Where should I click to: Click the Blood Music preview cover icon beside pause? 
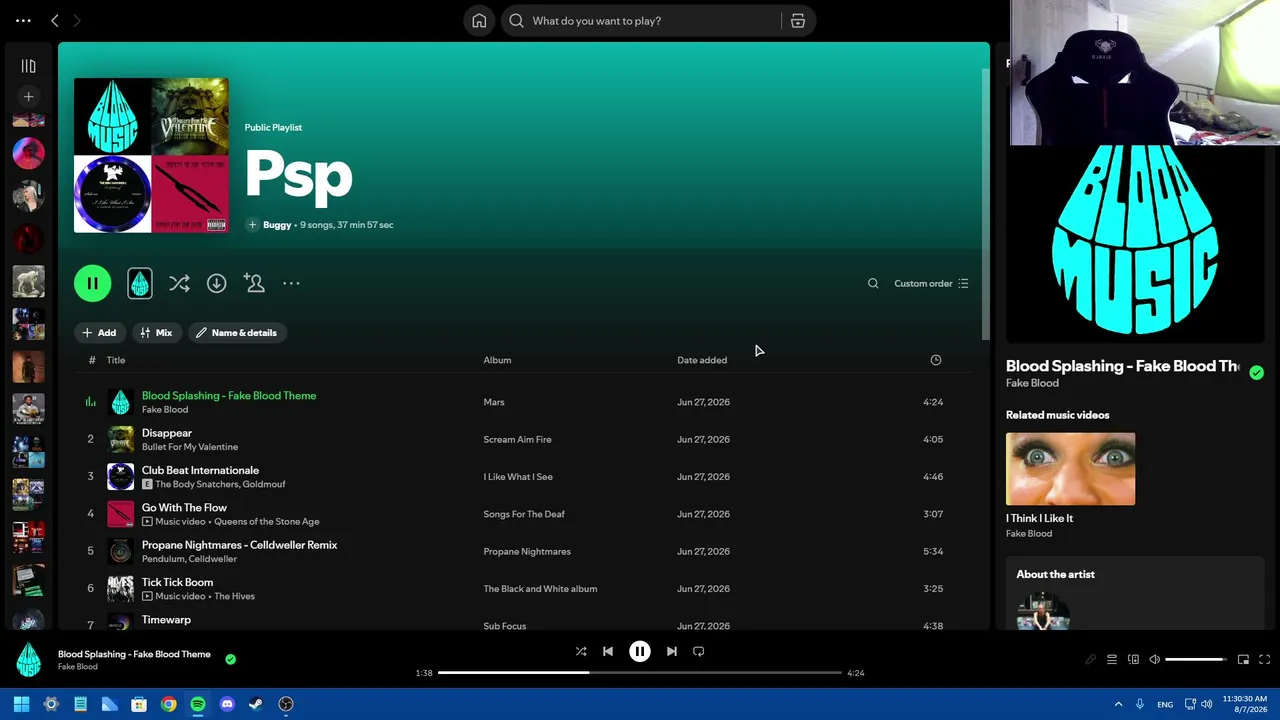pyautogui.click(x=140, y=284)
